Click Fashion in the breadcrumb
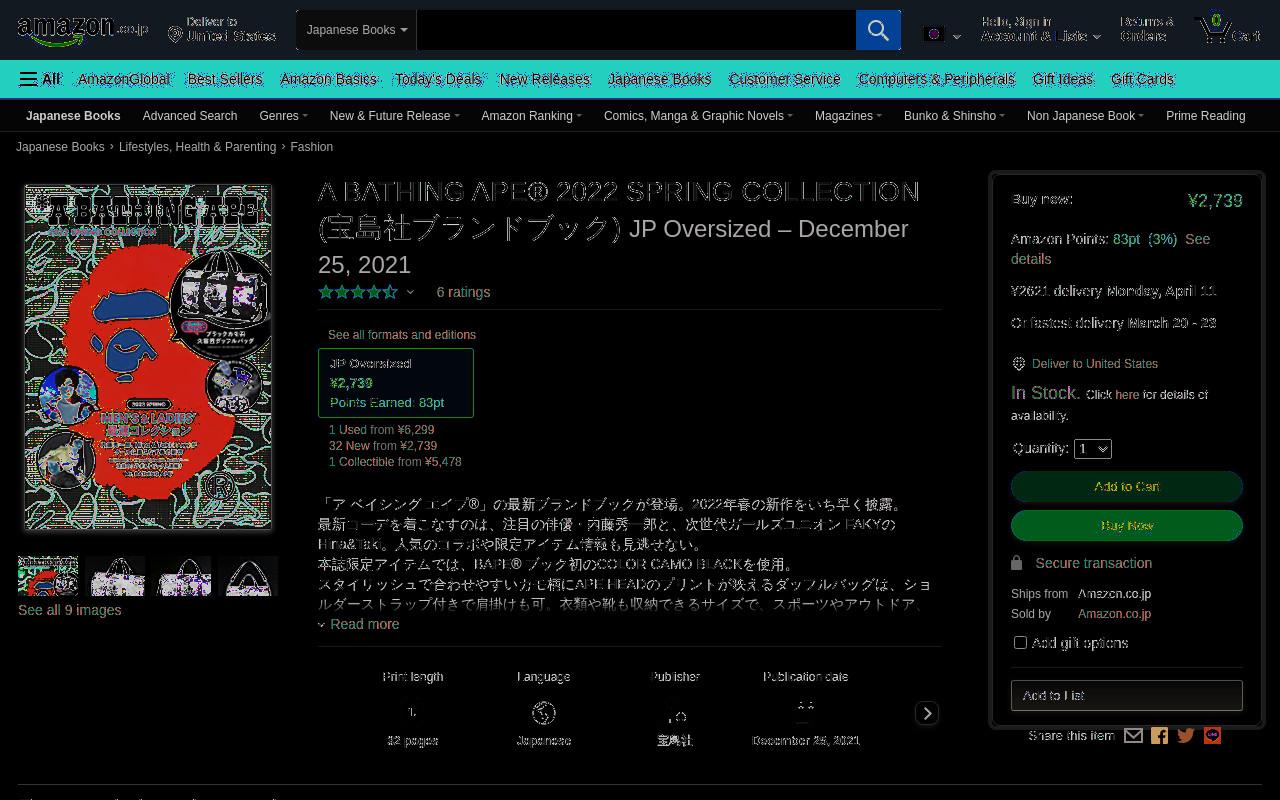The width and height of the screenshot is (1280, 800). [312, 147]
